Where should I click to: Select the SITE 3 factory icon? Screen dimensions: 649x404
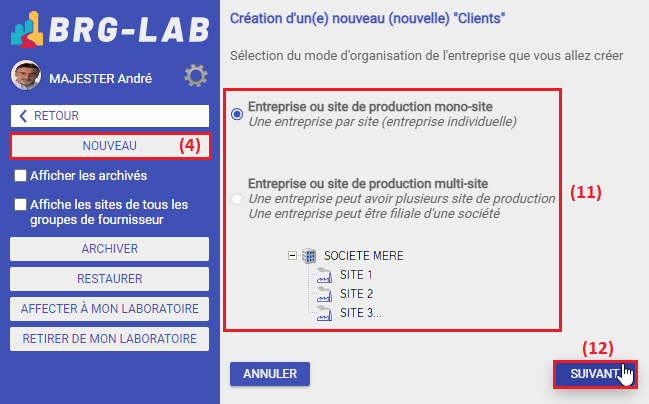point(324,313)
